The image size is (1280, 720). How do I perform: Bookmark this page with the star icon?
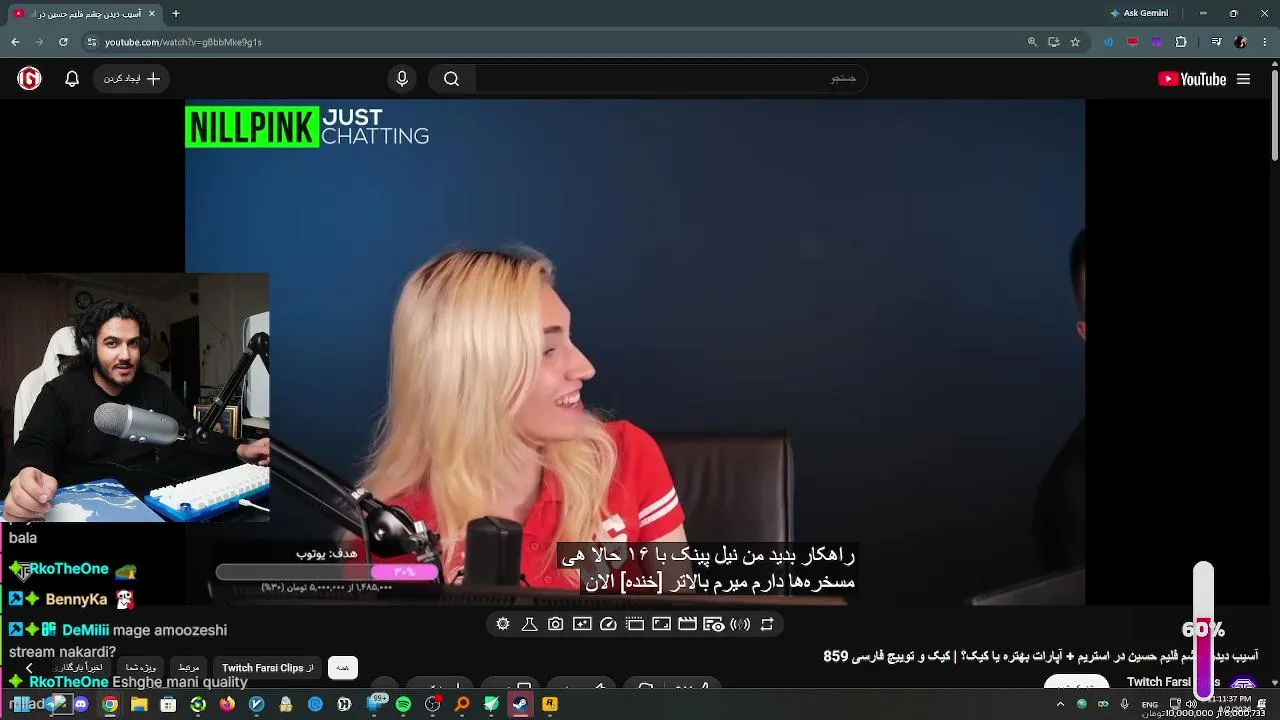tap(1075, 42)
